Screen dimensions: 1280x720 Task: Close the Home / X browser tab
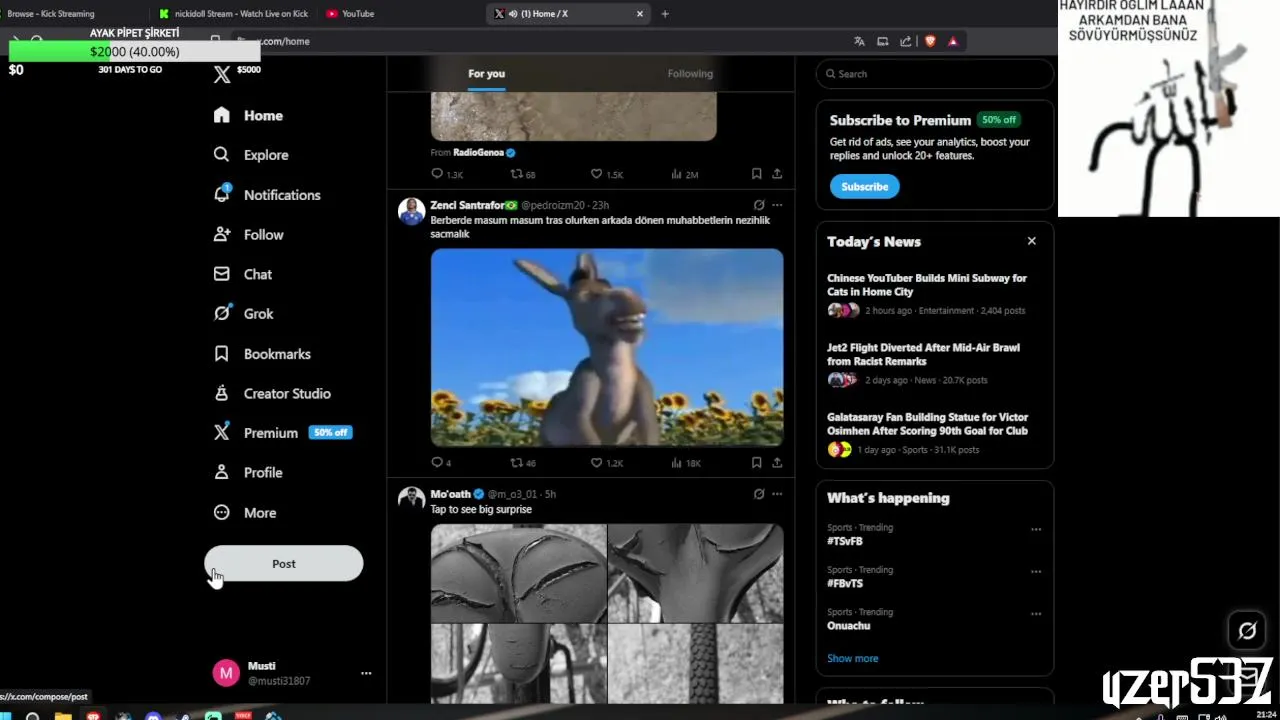(640, 14)
